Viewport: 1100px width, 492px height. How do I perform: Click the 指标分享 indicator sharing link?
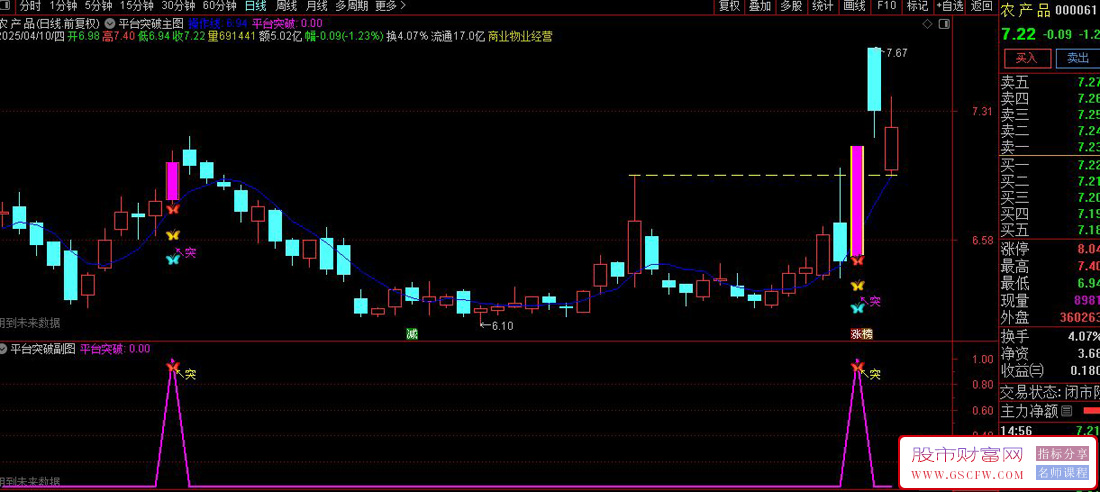1062,453
